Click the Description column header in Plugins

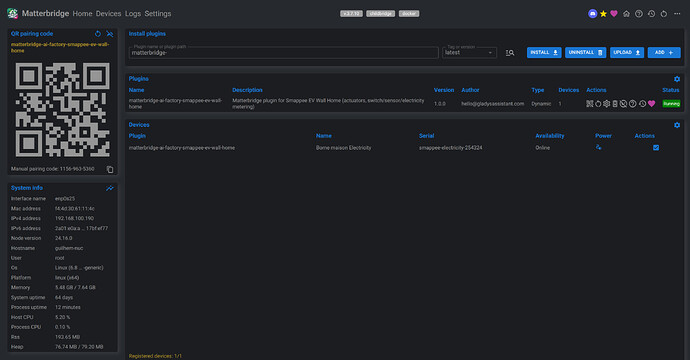coord(247,90)
